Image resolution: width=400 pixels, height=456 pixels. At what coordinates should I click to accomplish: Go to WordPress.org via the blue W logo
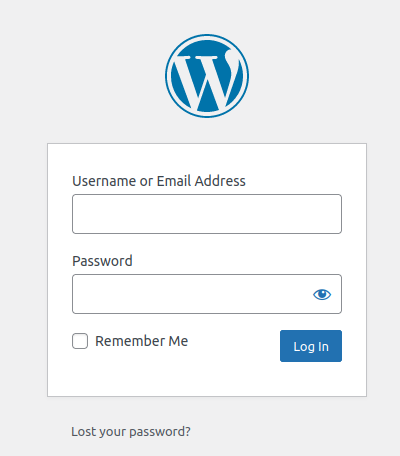click(207, 76)
